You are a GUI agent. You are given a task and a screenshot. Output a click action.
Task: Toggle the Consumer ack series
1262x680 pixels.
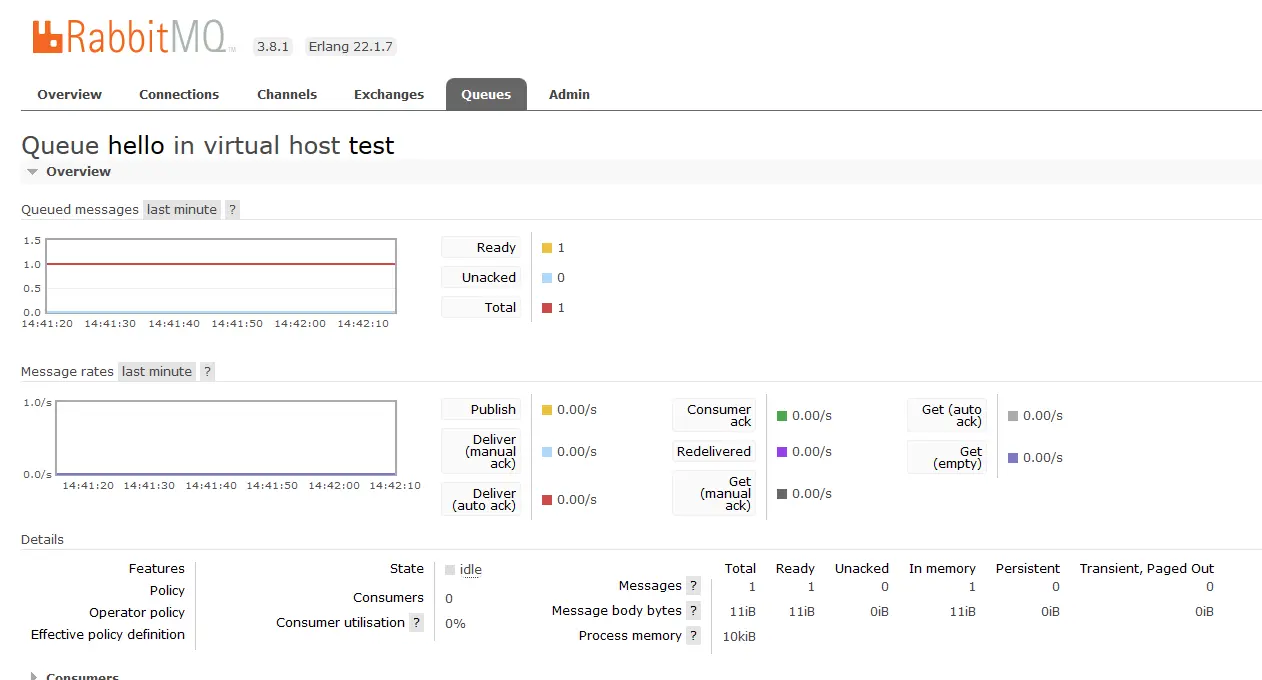(x=714, y=415)
